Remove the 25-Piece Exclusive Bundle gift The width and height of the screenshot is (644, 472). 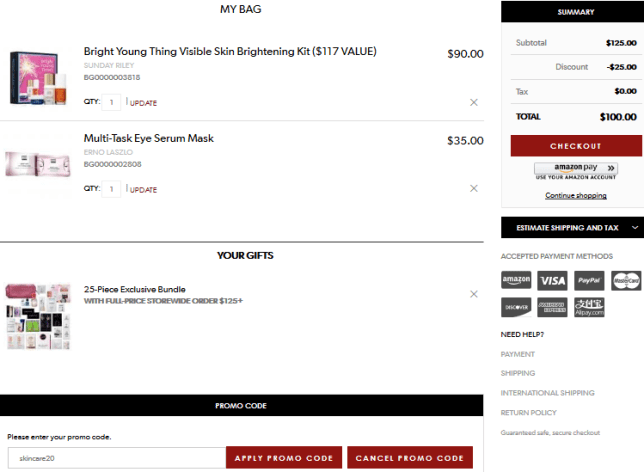point(474,294)
